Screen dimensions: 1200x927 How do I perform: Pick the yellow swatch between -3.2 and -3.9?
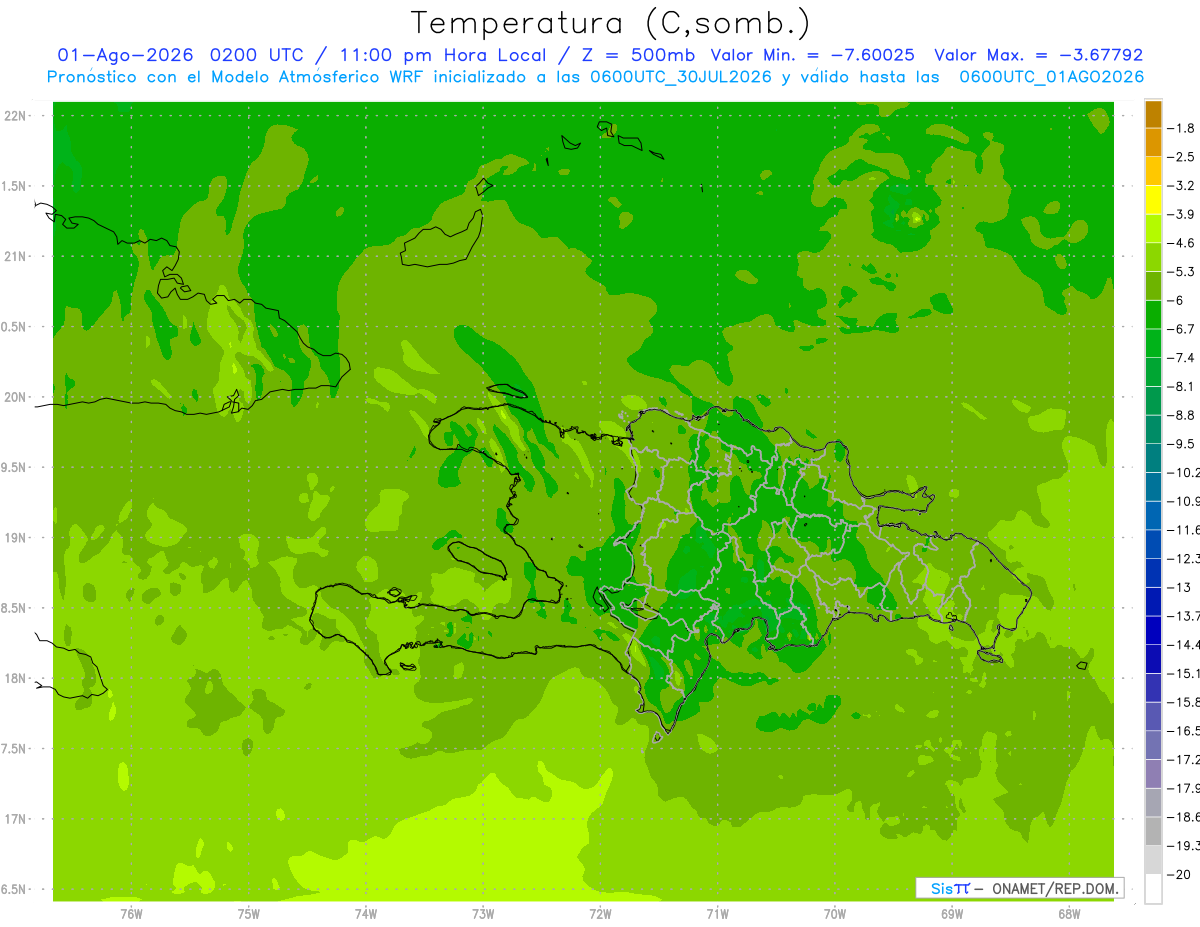1153,199
